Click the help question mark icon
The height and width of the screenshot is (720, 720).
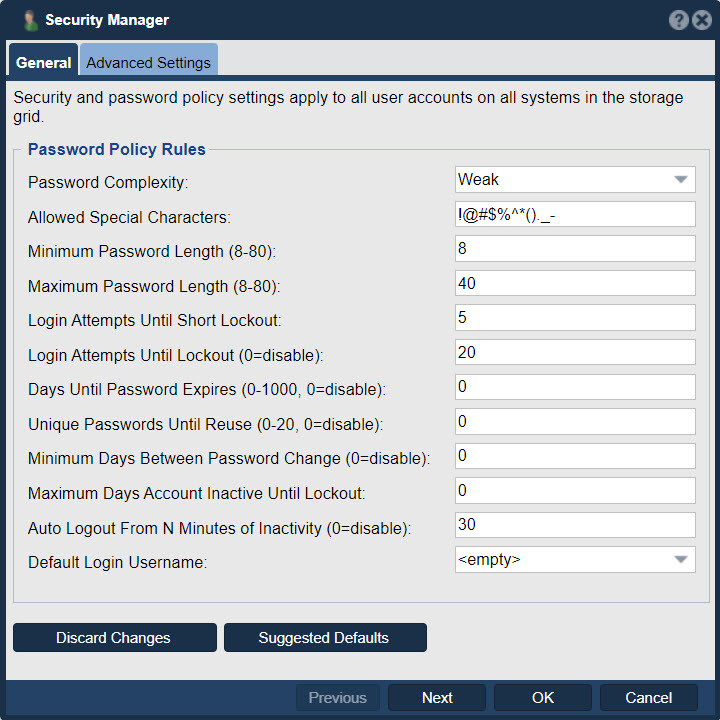tap(678, 20)
